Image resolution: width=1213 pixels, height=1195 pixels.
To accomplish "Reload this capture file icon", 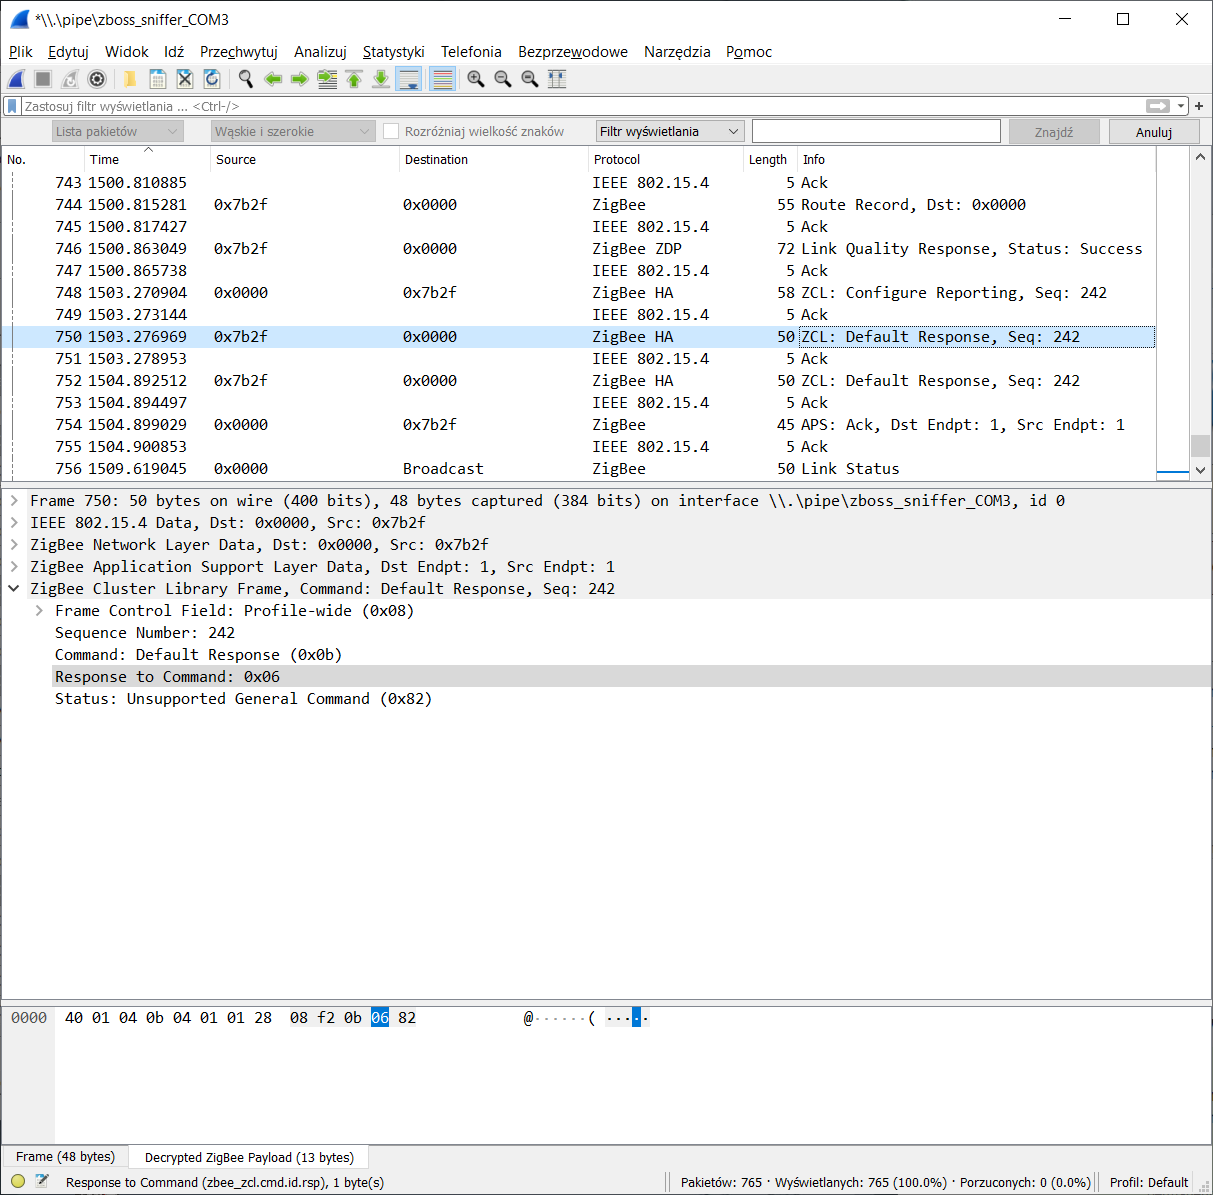I will point(211,79).
